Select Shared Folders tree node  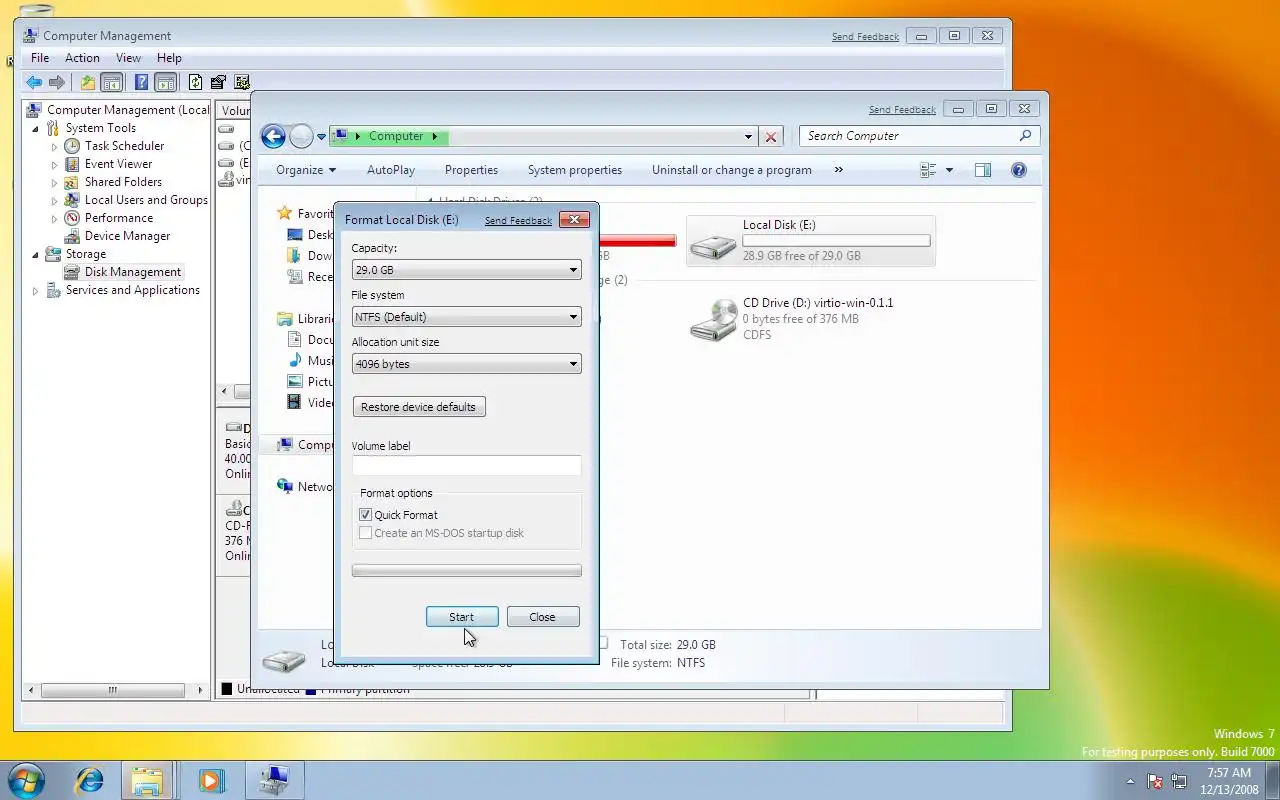123,182
